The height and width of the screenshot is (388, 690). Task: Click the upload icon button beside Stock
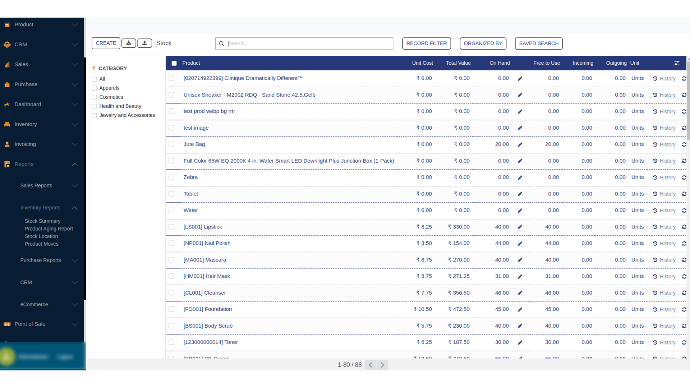click(144, 43)
